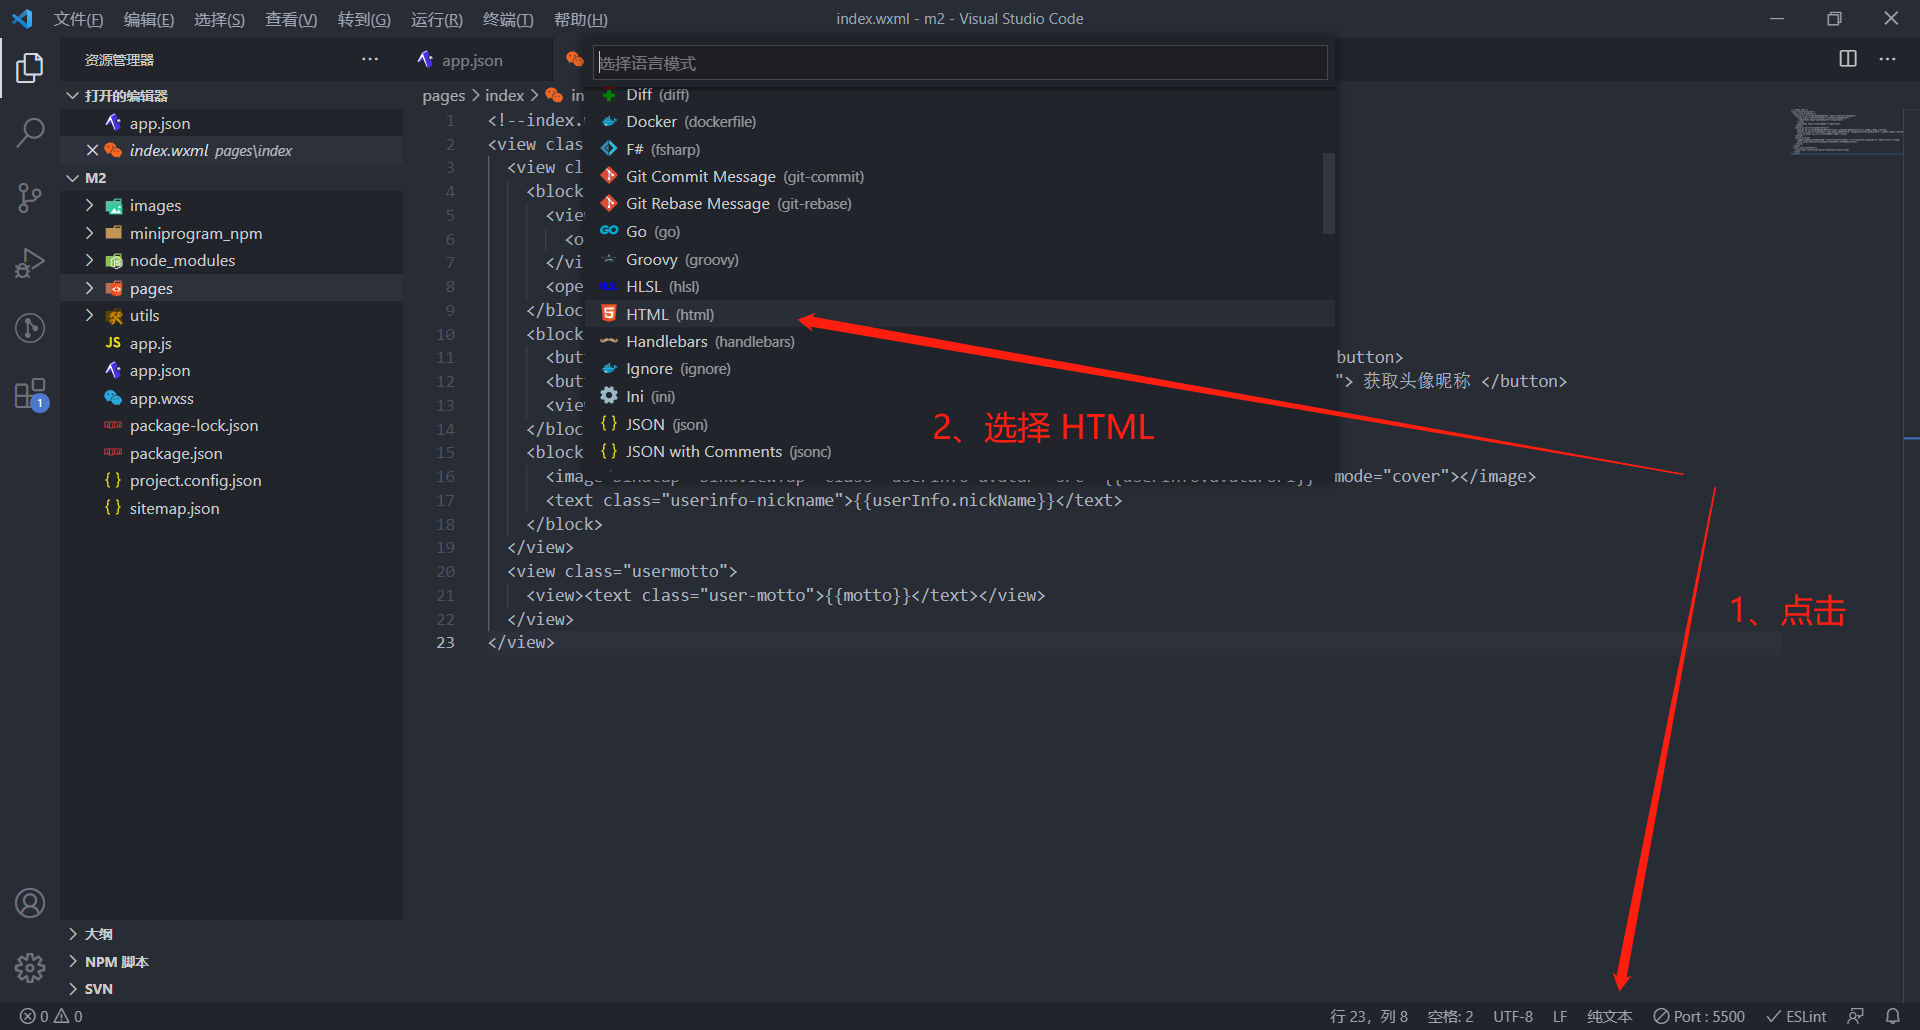Select Ini (ini) language mode
This screenshot has width=1920, height=1030.
[x=960, y=397]
